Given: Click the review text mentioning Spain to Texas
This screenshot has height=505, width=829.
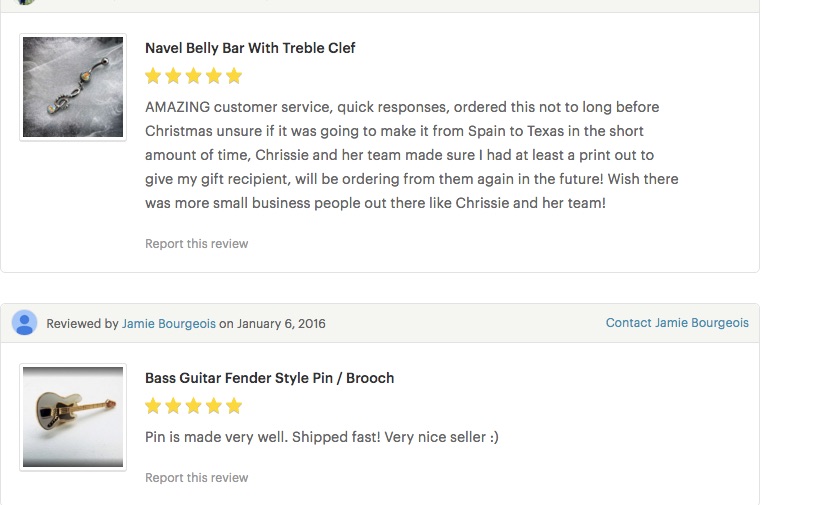Looking at the screenshot, I should [411, 155].
